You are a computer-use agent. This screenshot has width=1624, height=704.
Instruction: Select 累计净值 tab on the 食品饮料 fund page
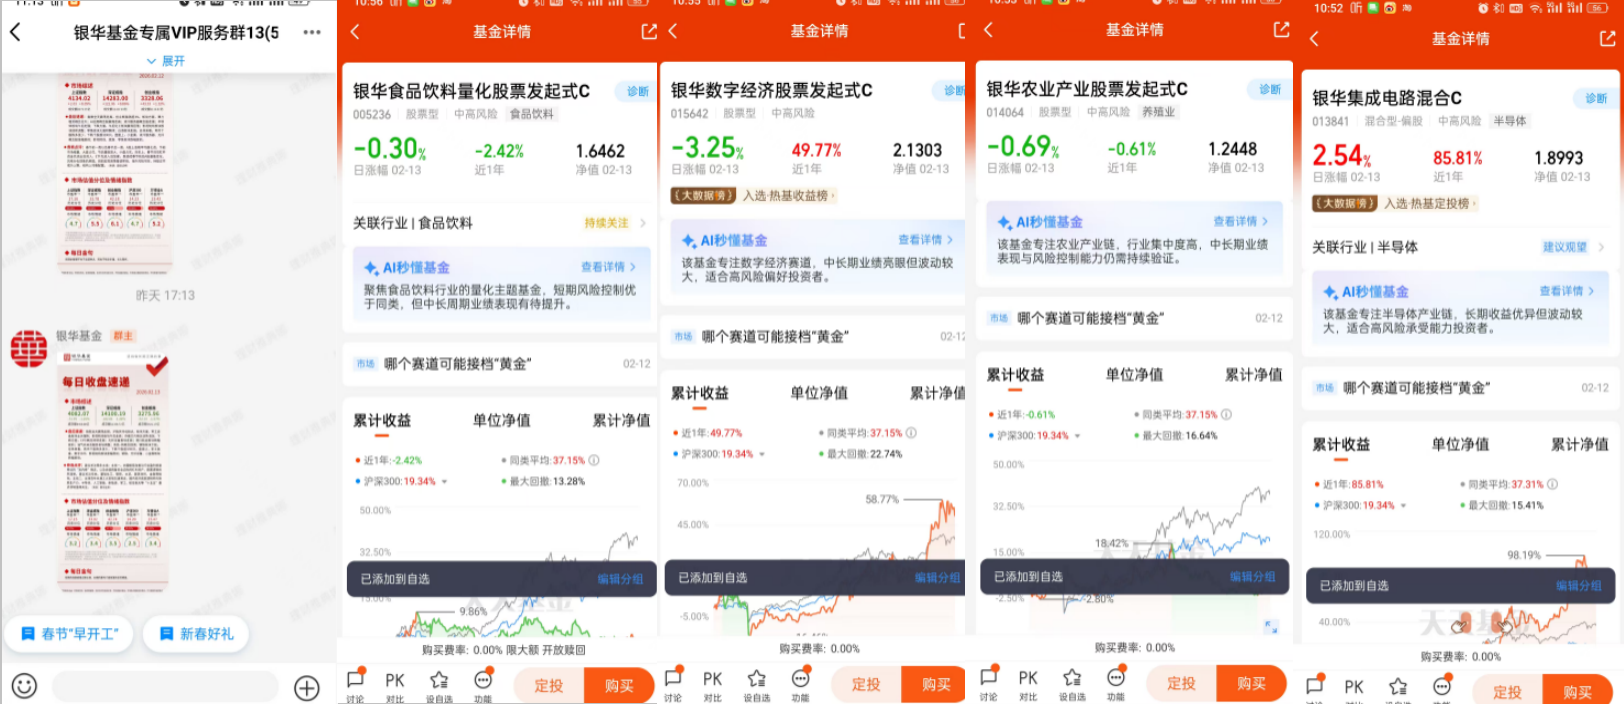621,420
